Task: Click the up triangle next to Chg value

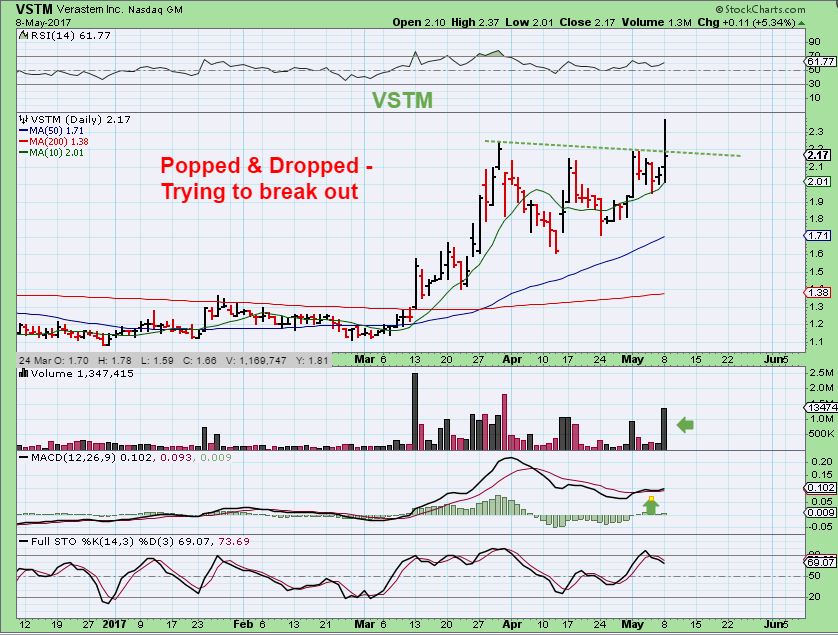Action: [x=801, y=22]
